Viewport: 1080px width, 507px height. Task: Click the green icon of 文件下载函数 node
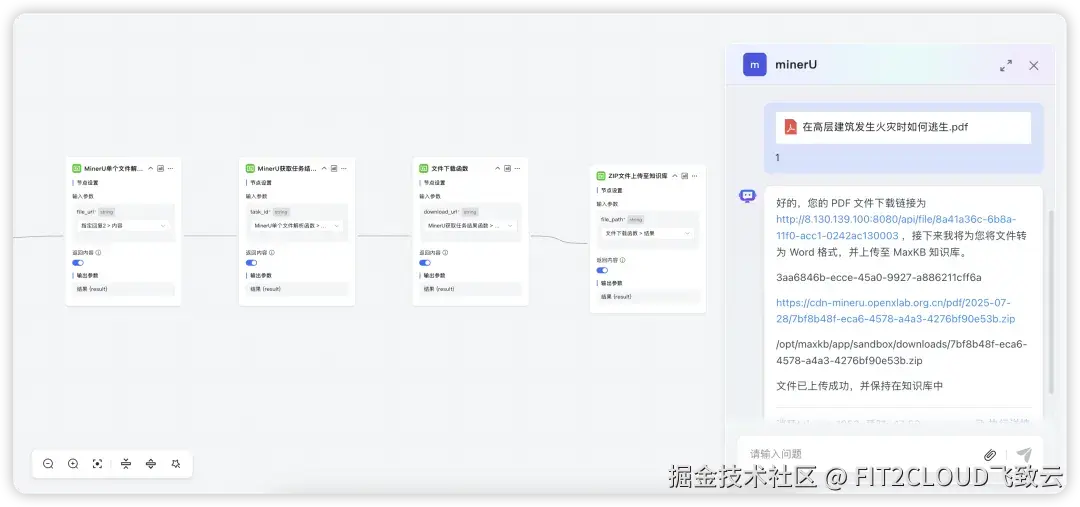point(424,168)
